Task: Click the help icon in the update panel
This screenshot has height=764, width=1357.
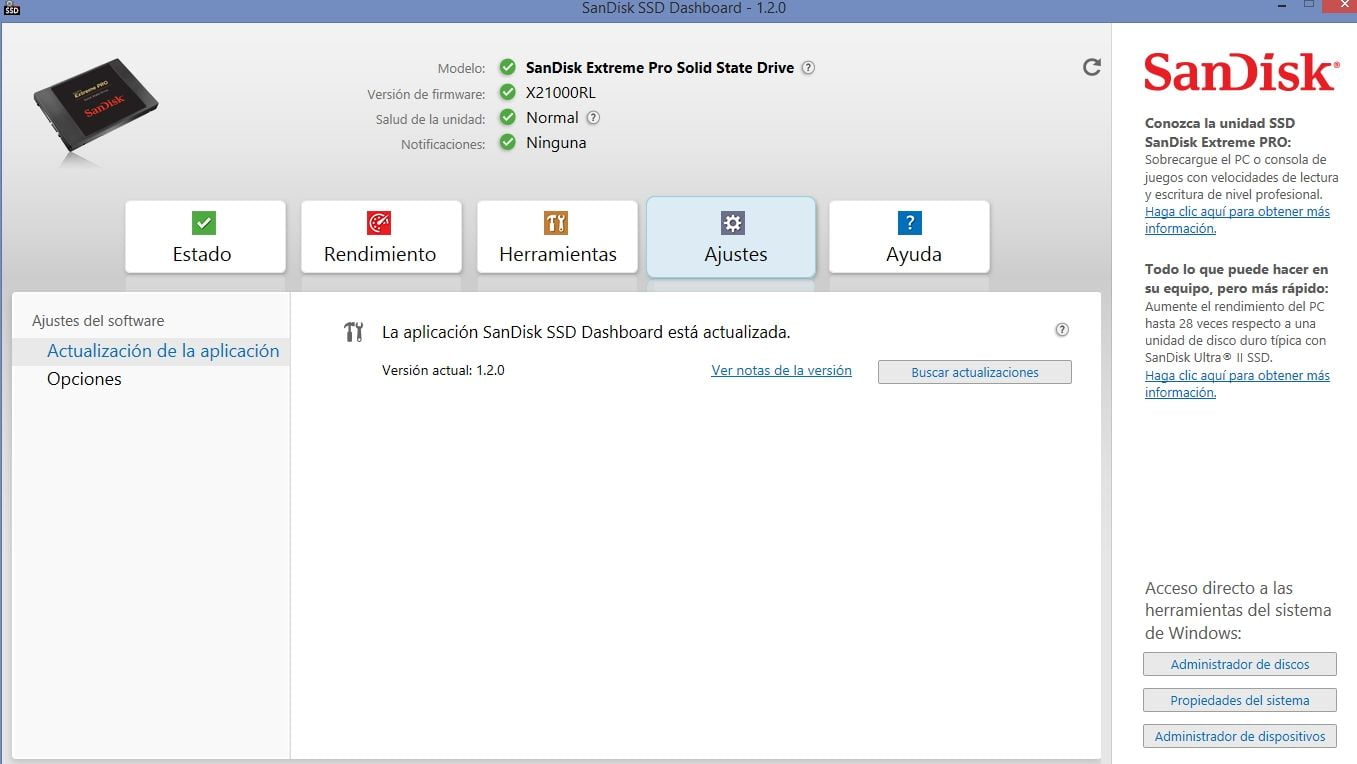Action: [x=1062, y=330]
